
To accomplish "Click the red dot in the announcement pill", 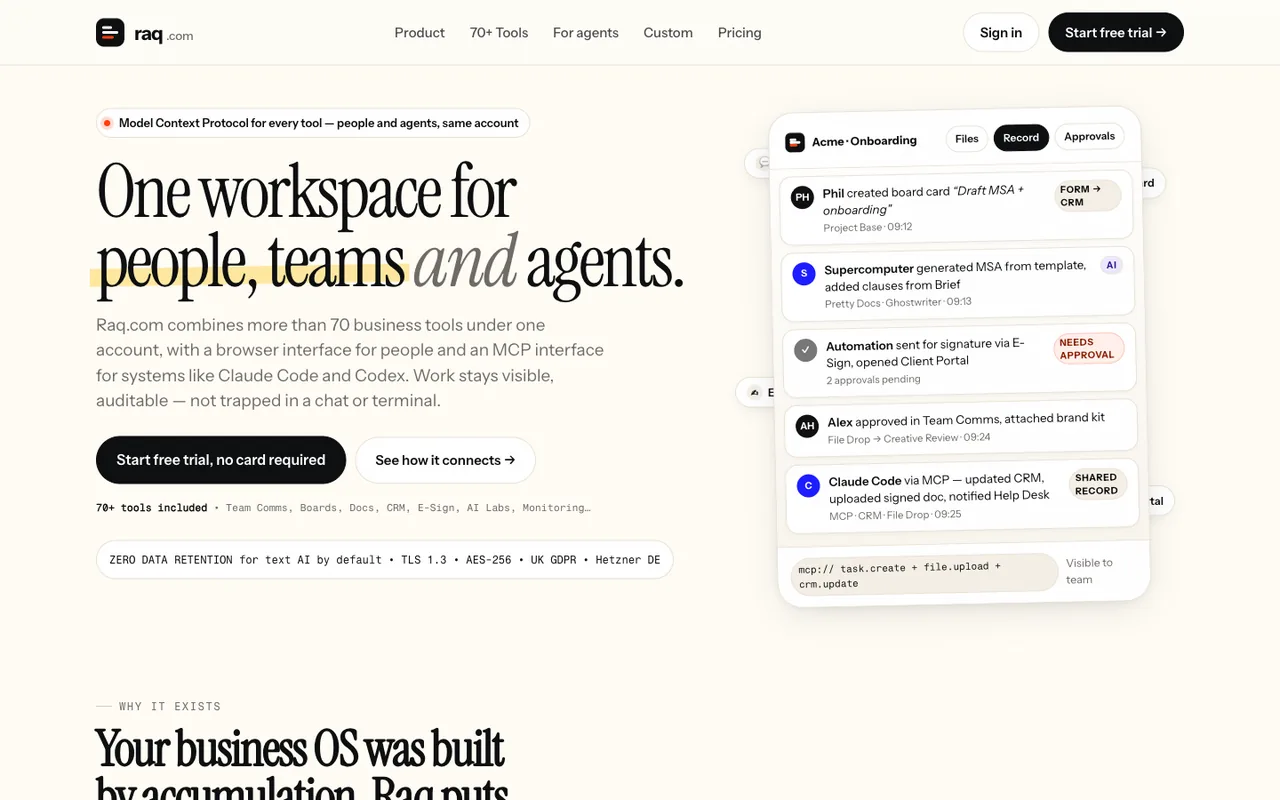I will pyautogui.click(x=107, y=123).
